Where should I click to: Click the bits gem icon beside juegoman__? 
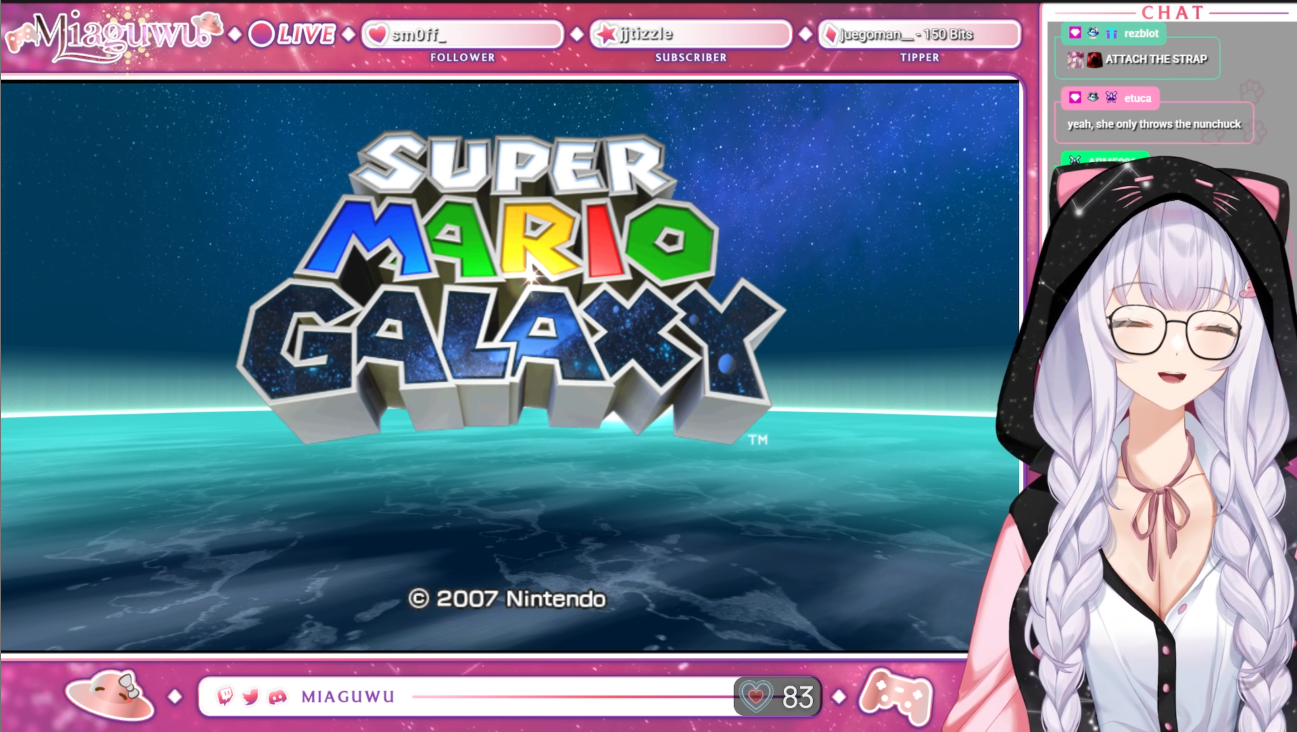click(830, 34)
